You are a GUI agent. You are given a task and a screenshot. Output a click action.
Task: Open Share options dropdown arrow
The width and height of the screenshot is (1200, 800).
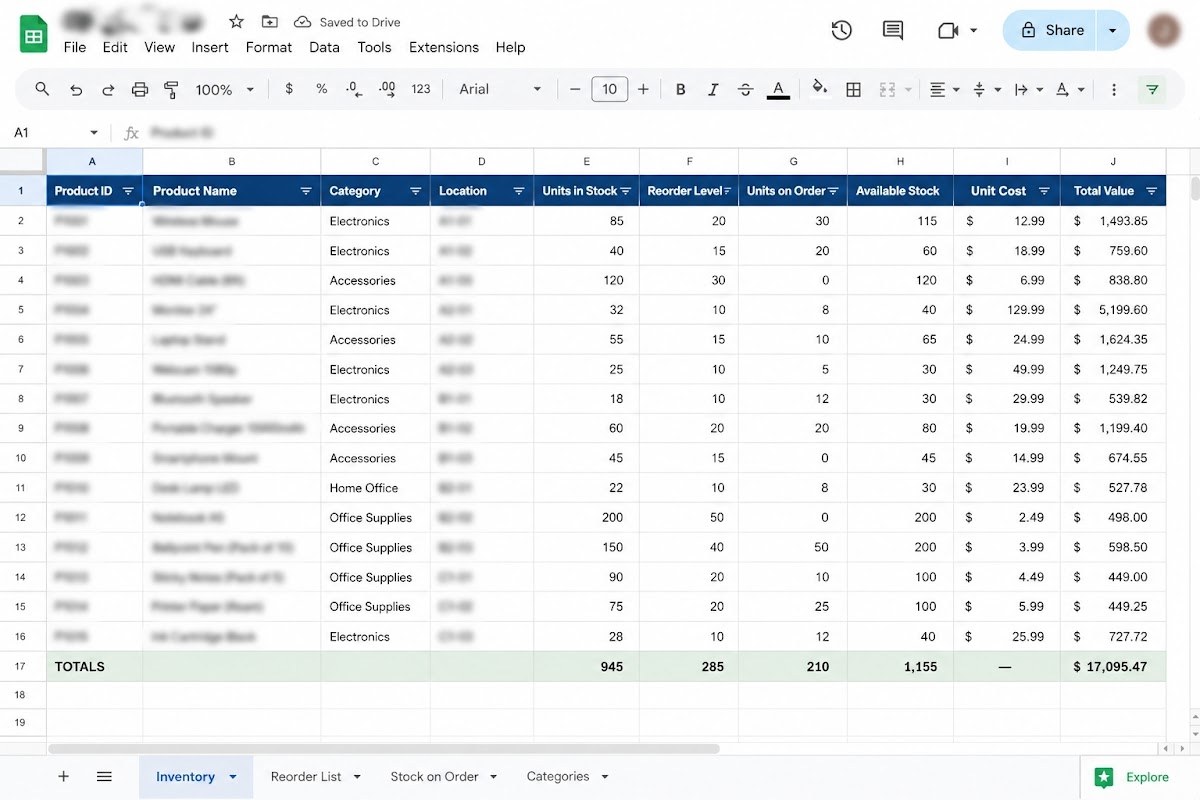[1113, 31]
